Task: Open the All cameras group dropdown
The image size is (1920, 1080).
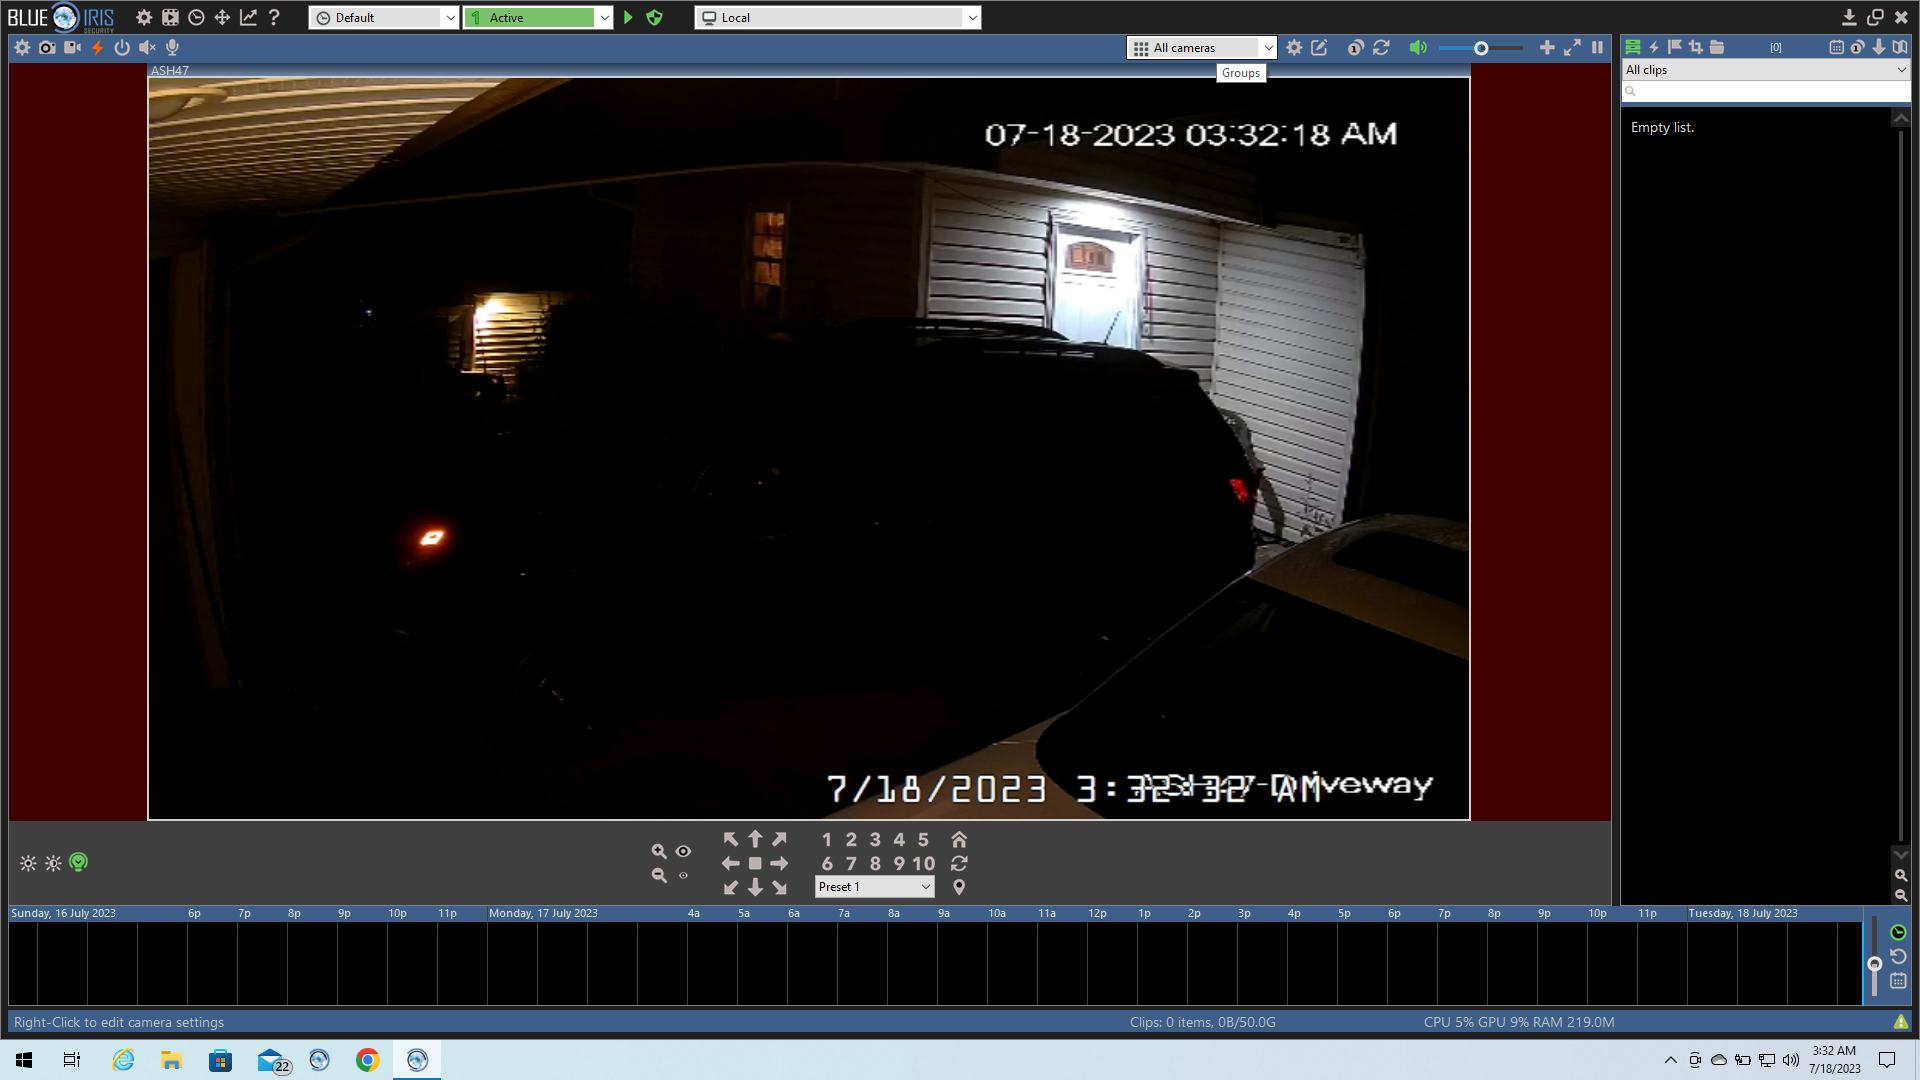Action: click(x=1202, y=47)
